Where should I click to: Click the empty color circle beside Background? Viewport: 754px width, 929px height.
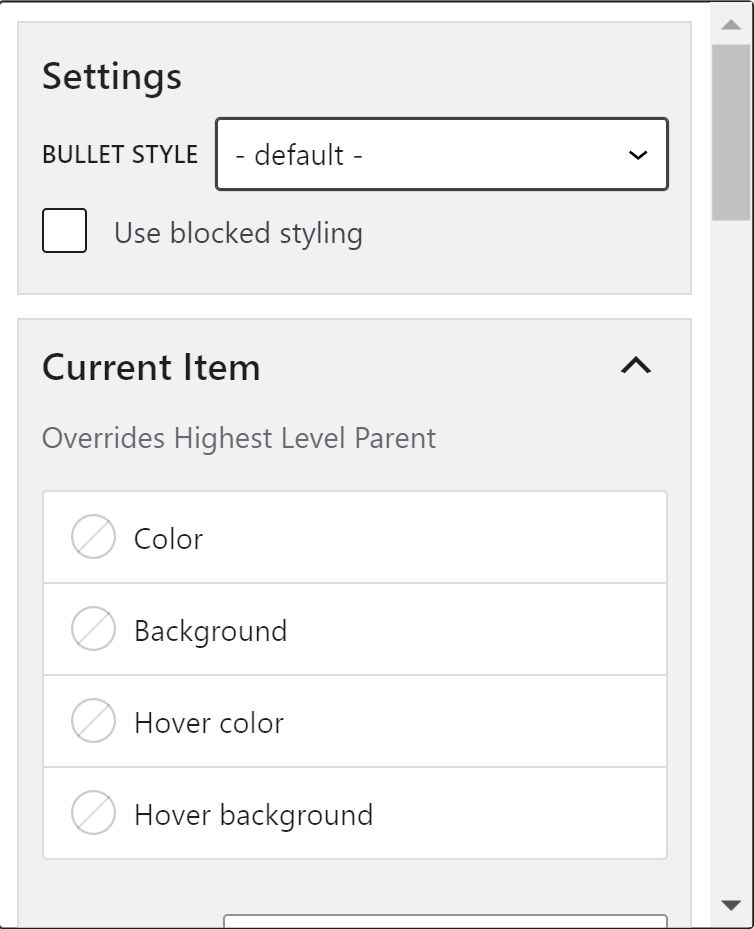93,629
